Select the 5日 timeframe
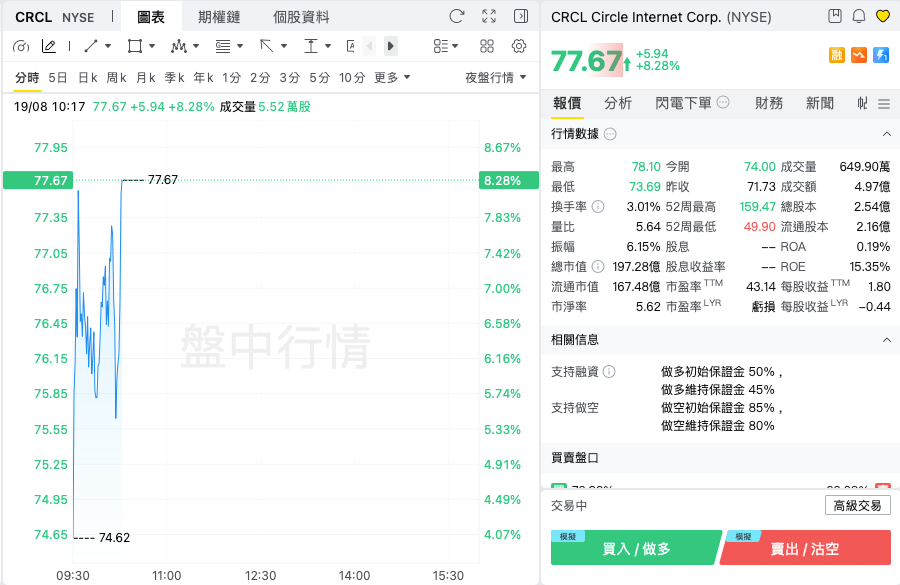This screenshot has height=585, width=900. 57,78
